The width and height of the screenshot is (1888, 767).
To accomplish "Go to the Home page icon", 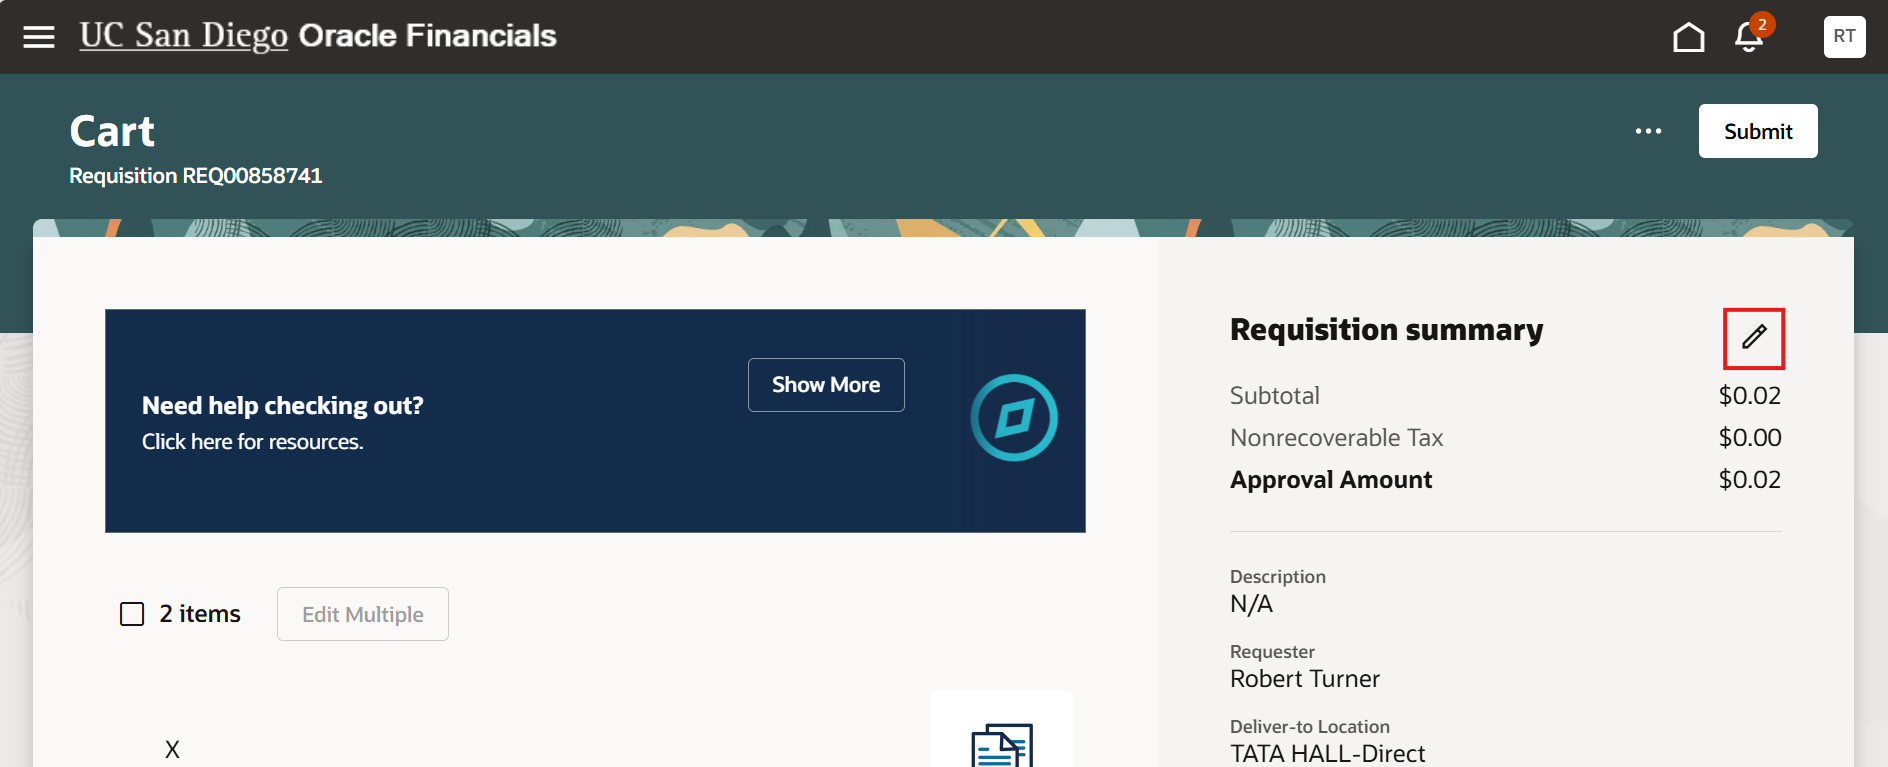I will coord(1689,37).
